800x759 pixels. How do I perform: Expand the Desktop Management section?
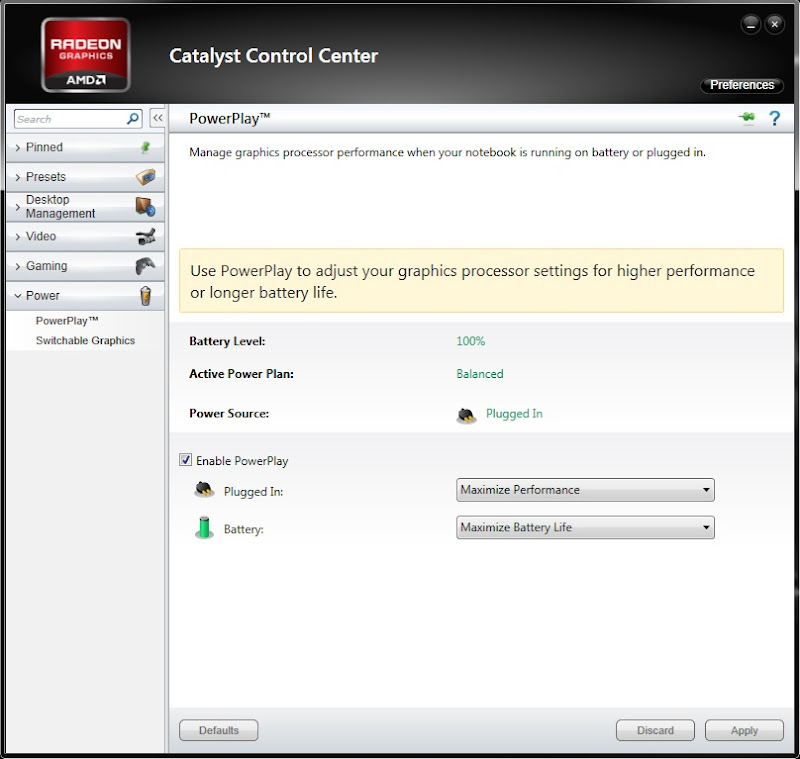pos(85,207)
